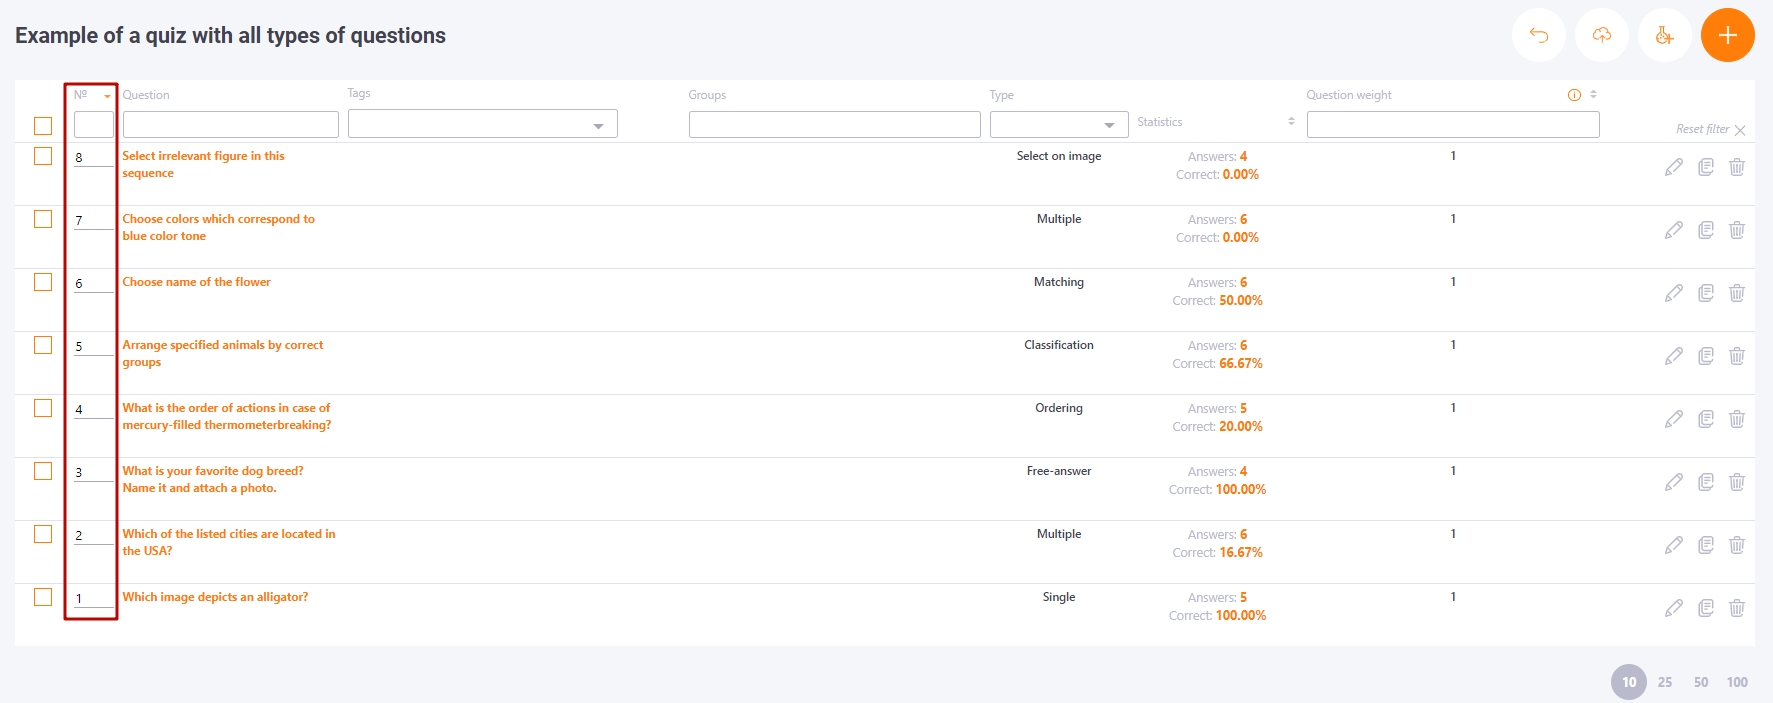Click the Reset filter link
The height and width of the screenshot is (703, 1773).
click(x=1710, y=129)
